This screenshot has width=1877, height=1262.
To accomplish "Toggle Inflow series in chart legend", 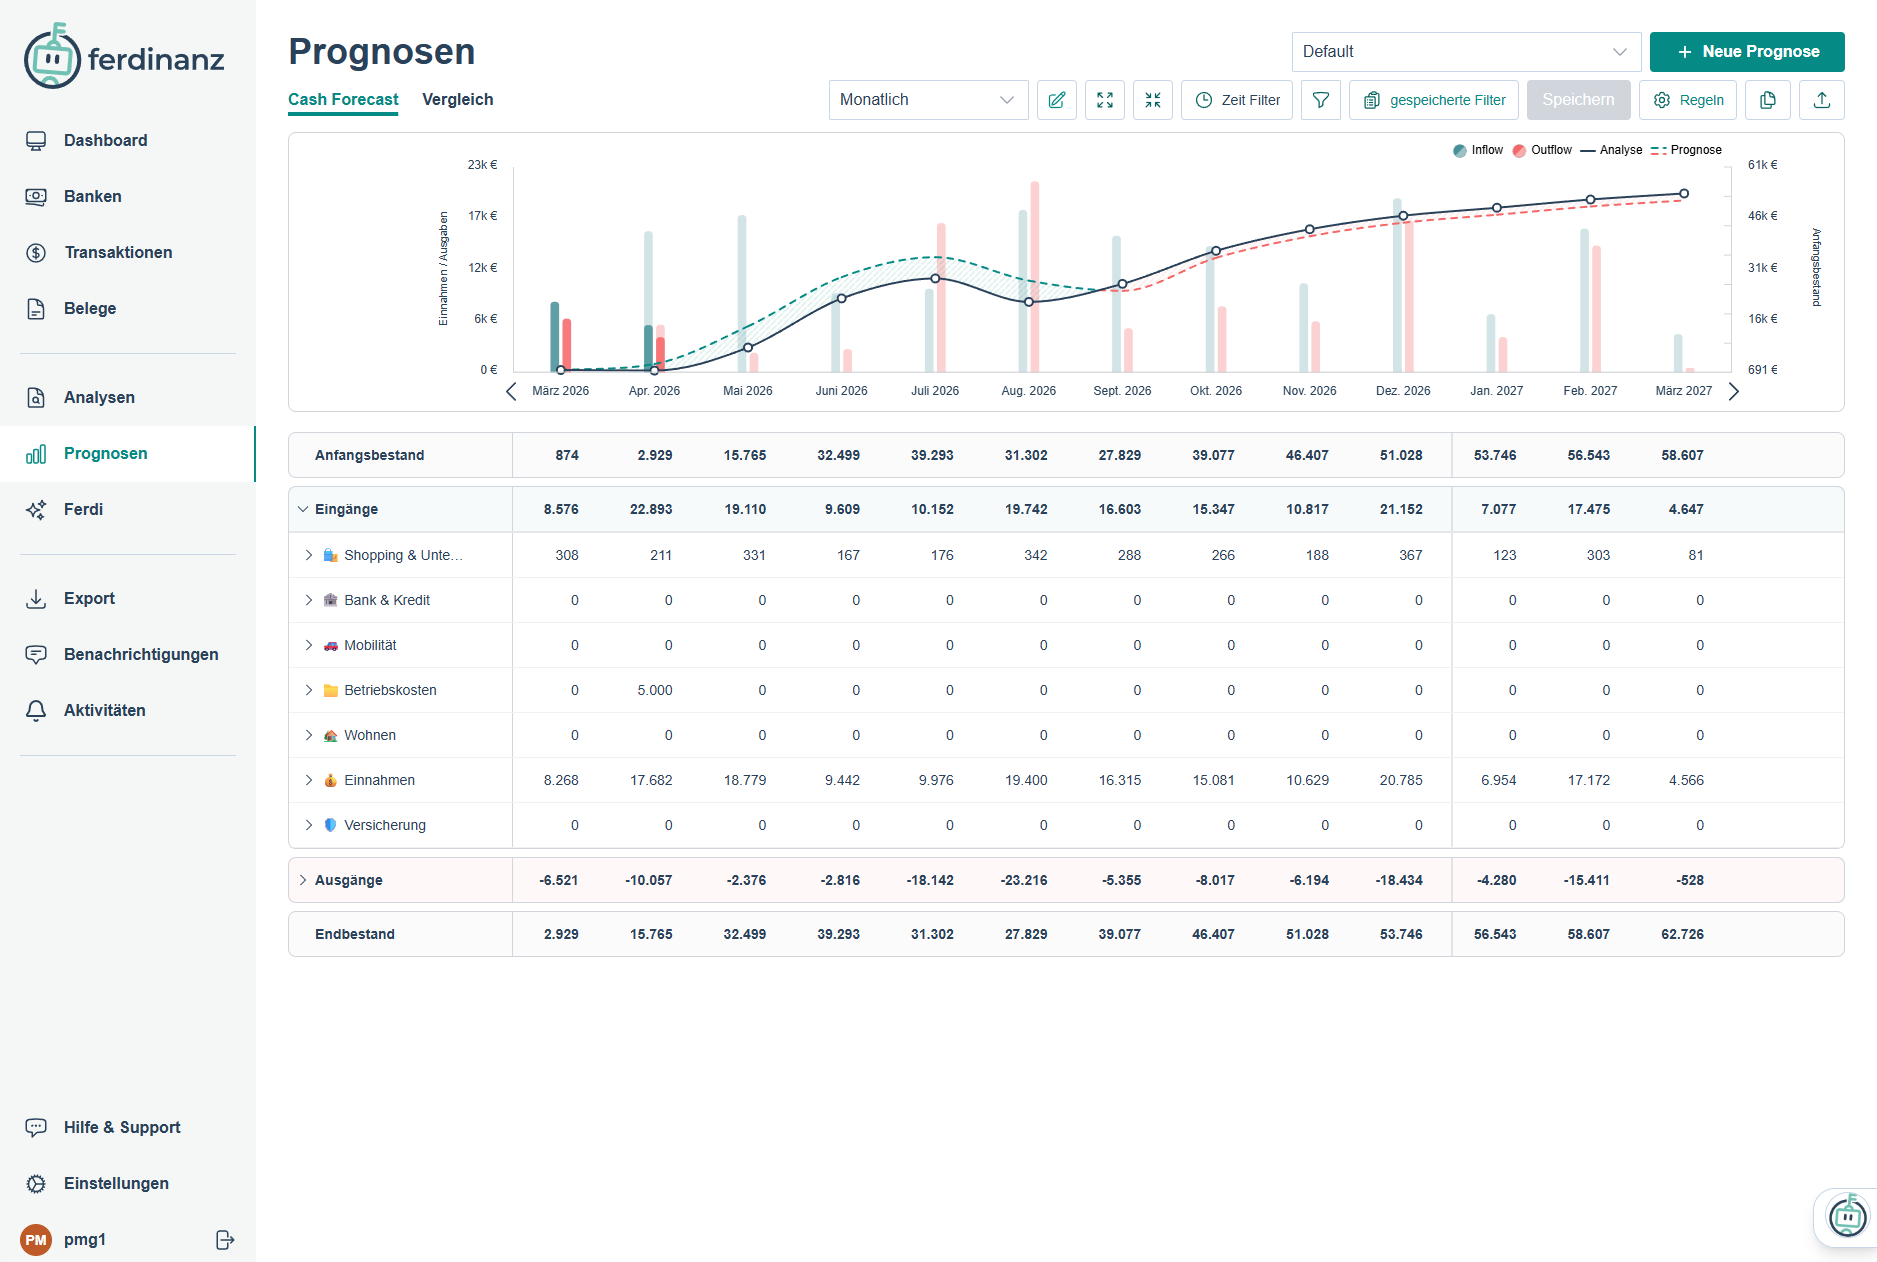I will (x=1478, y=150).
